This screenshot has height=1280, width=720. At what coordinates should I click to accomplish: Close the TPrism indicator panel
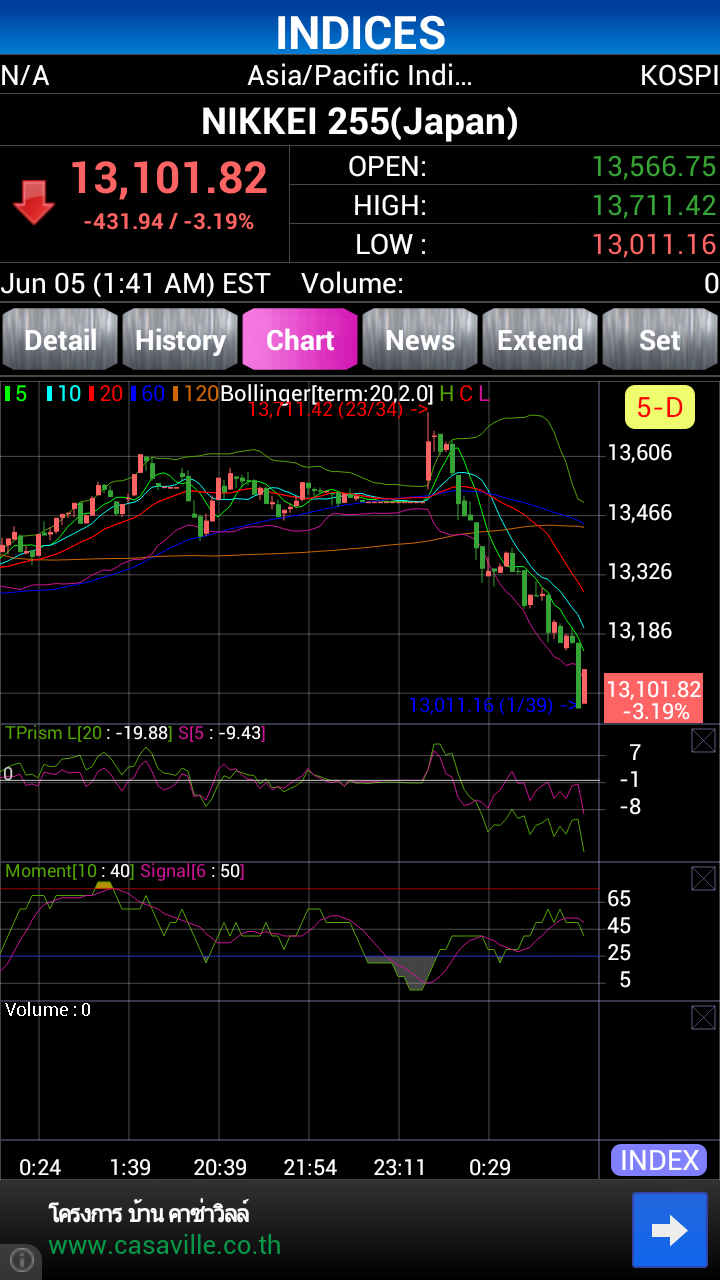[703, 741]
